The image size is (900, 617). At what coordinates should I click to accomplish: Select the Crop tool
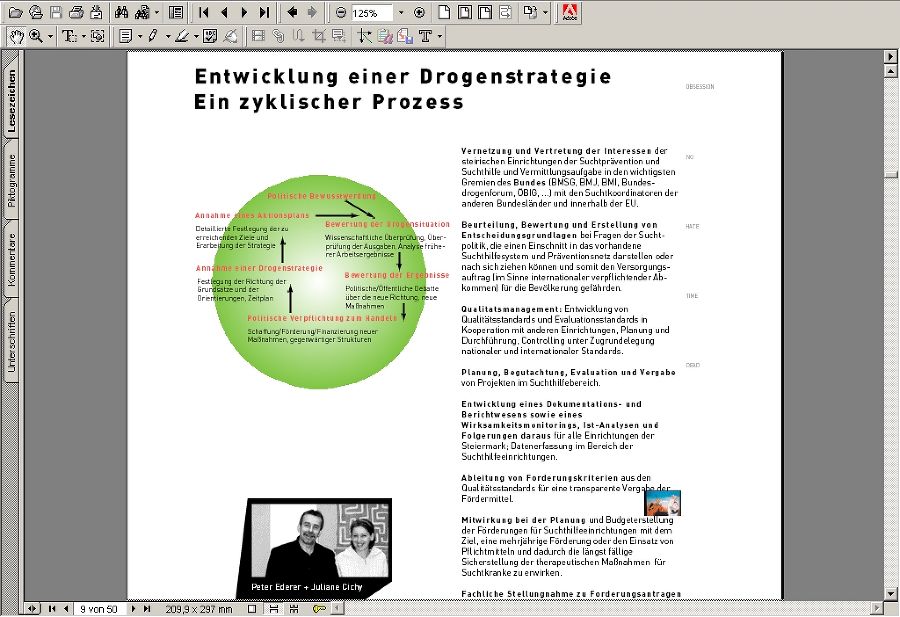point(319,36)
